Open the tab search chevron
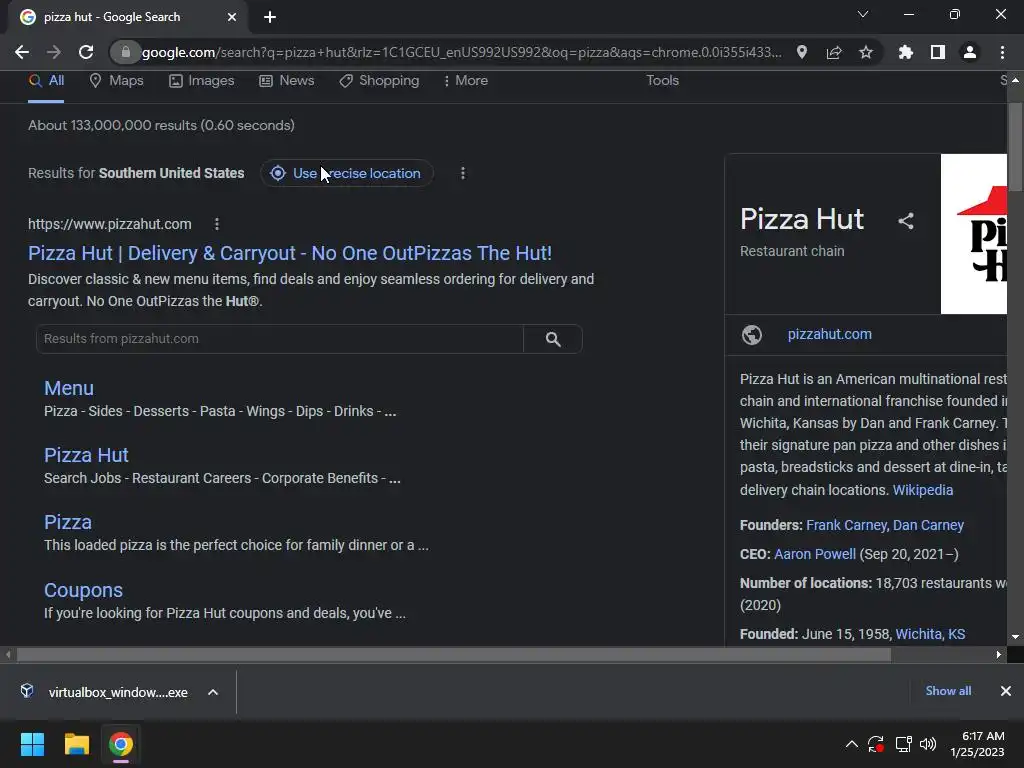The width and height of the screenshot is (1024, 768). point(863,14)
